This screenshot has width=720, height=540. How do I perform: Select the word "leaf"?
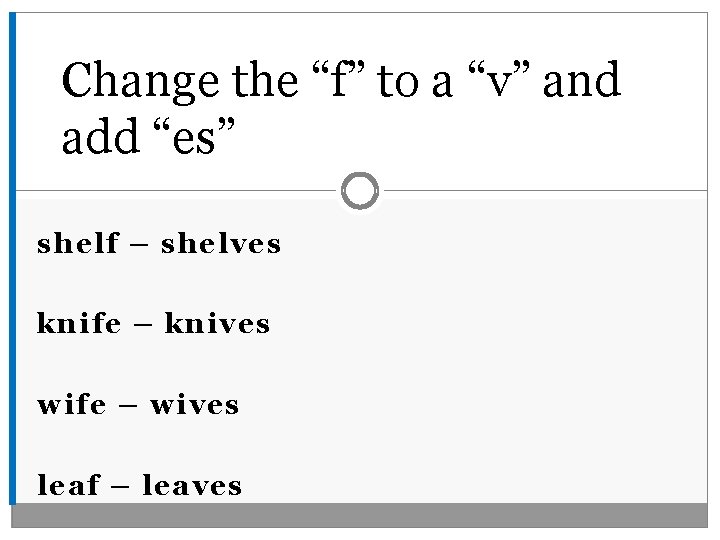pyautogui.click(x=68, y=484)
